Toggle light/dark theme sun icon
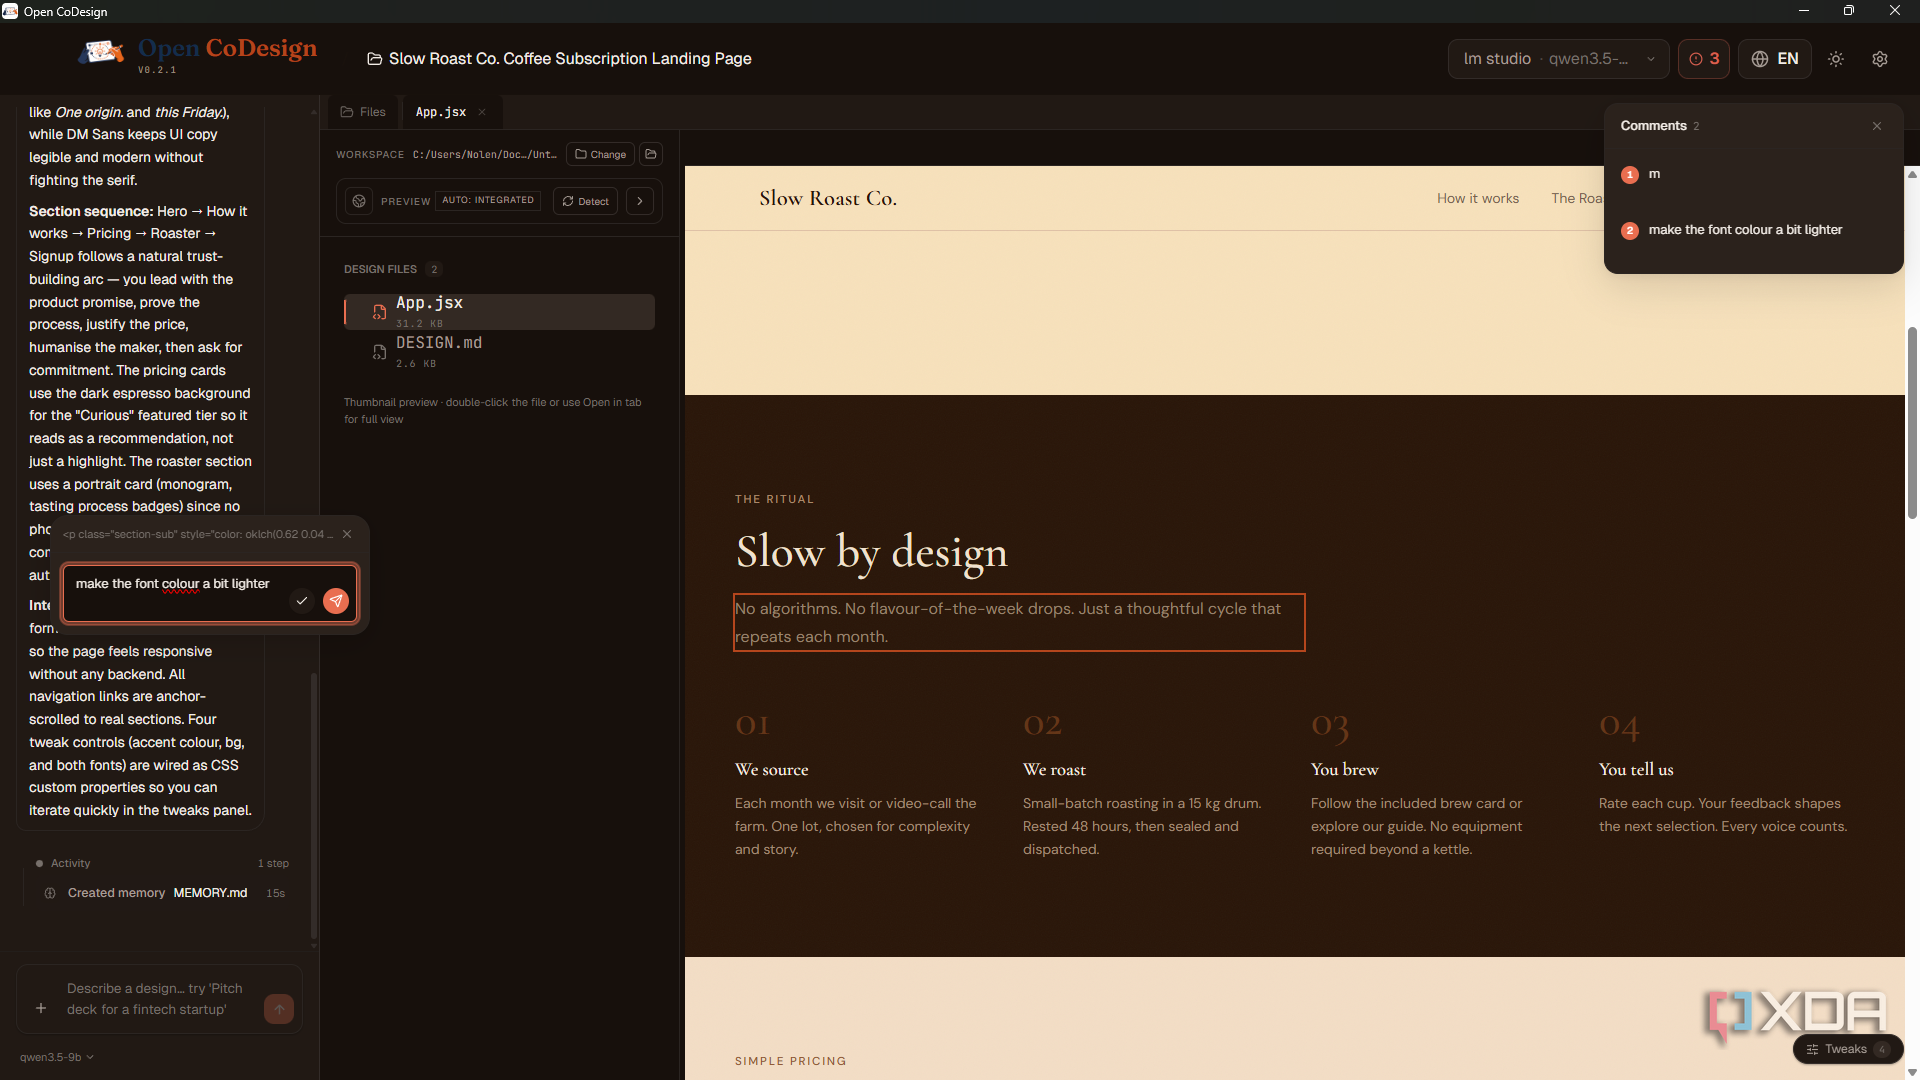Image resolution: width=1920 pixels, height=1080 pixels. point(1836,59)
